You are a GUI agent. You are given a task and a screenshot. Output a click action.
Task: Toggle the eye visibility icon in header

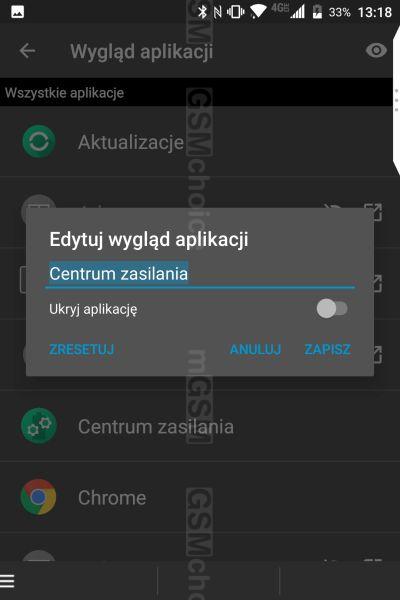click(376, 50)
